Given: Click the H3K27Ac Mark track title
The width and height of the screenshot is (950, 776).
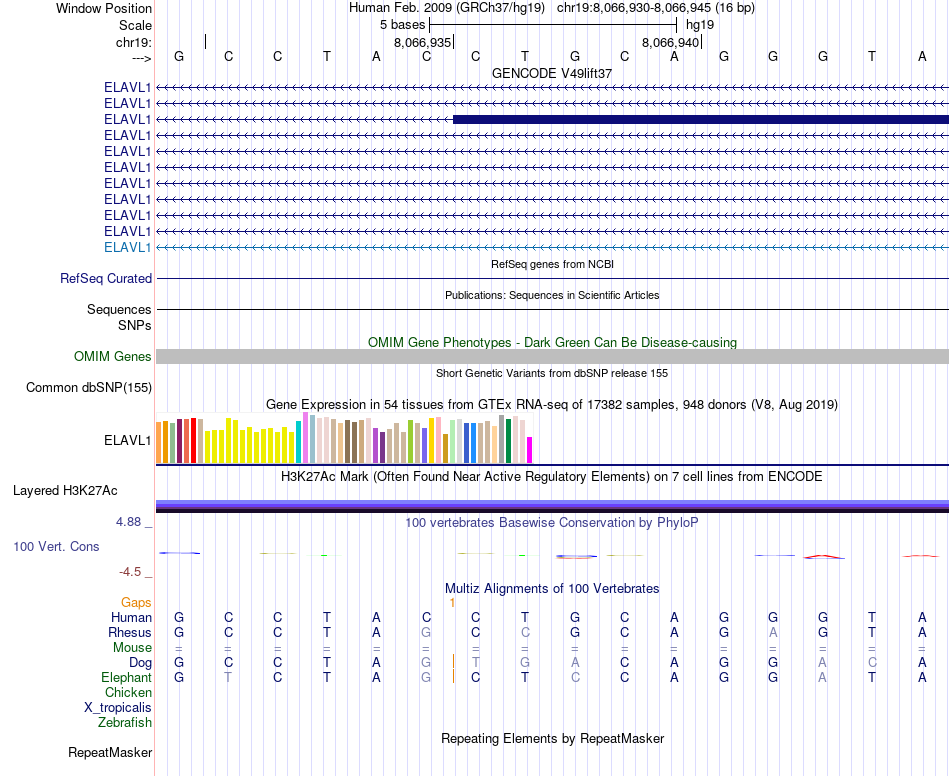Looking at the screenshot, I should coord(552,477).
